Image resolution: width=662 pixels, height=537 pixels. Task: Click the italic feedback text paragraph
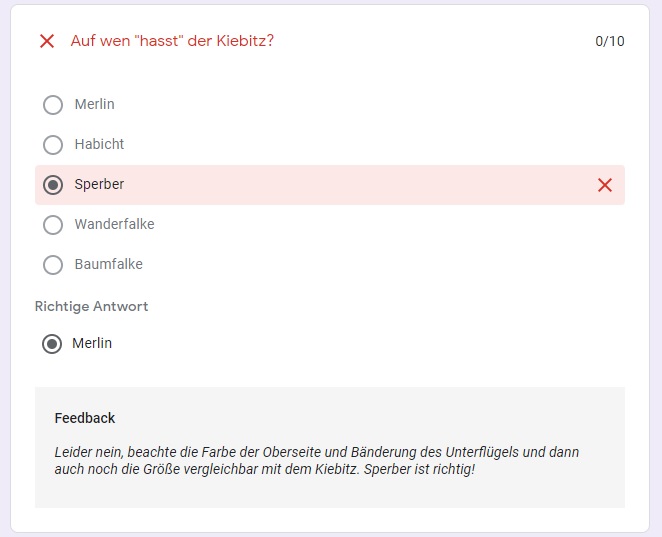coord(317,461)
